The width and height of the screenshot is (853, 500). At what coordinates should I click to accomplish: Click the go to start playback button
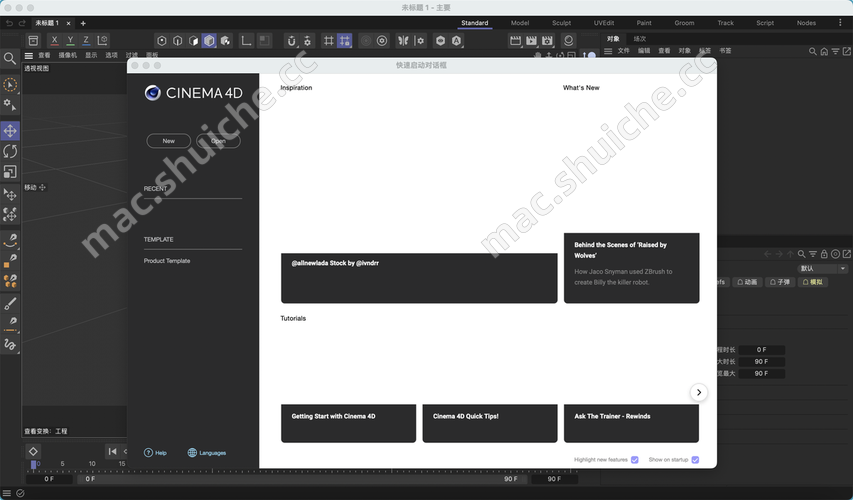pyautogui.click(x=112, y=452)
